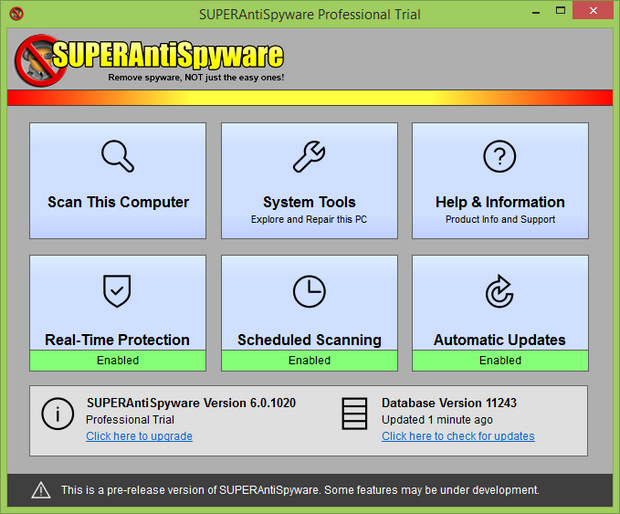Toggle Scheduled Scanning Enabled status
Viewport: 620px width, 514px height.
[x=309, y=360]
